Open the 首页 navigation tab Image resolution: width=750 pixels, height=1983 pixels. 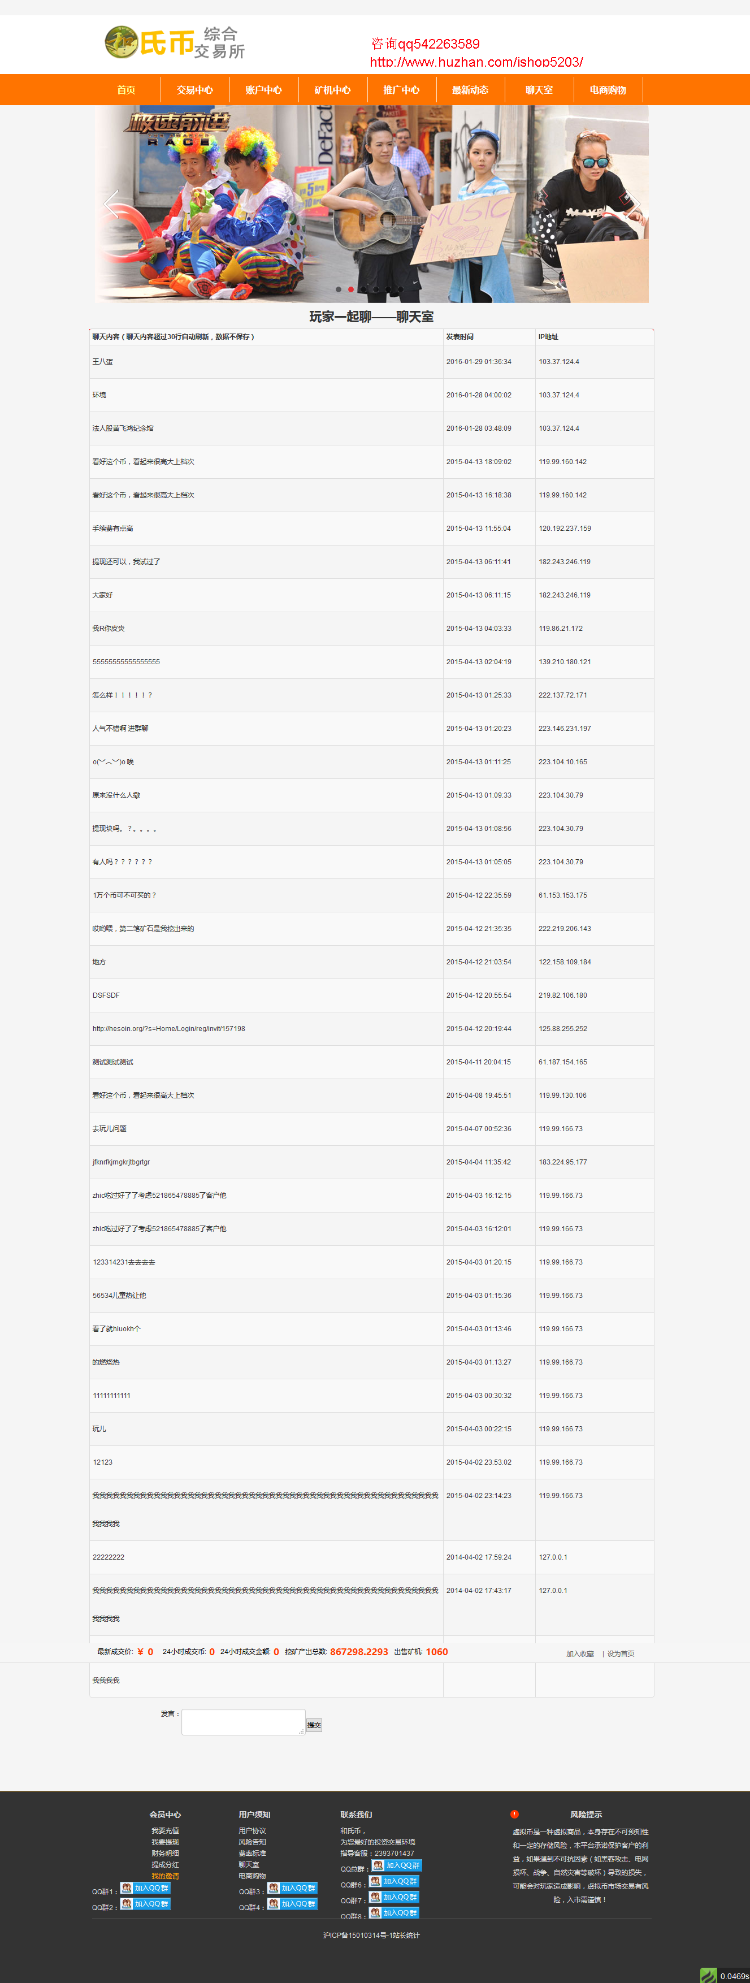(126, 90)
